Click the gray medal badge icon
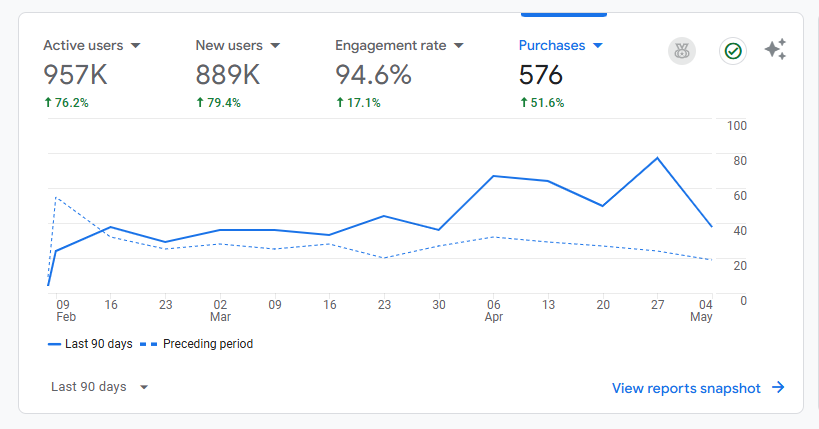 pyautogui.click(x=682, y=51)
